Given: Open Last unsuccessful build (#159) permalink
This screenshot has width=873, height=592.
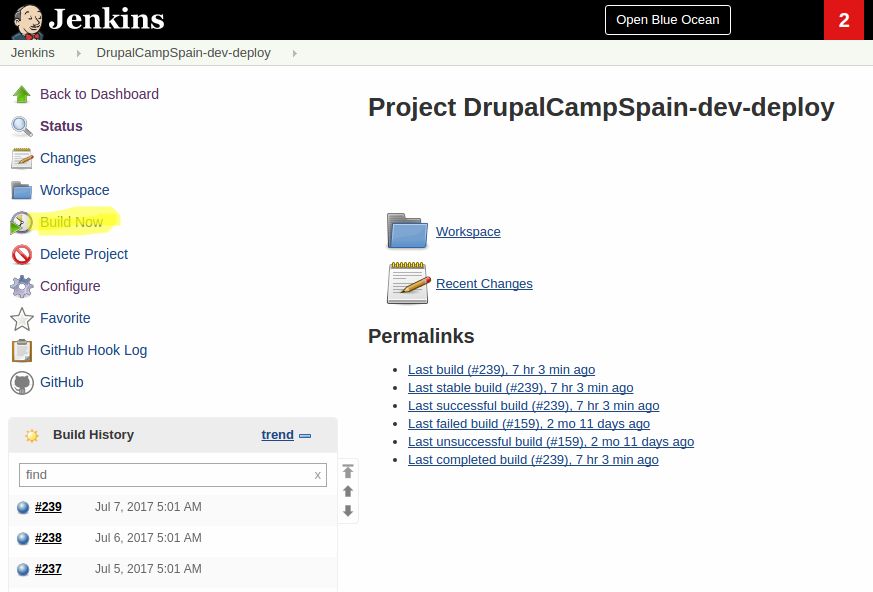Looking at the screenshot, I should coord(551,442).
